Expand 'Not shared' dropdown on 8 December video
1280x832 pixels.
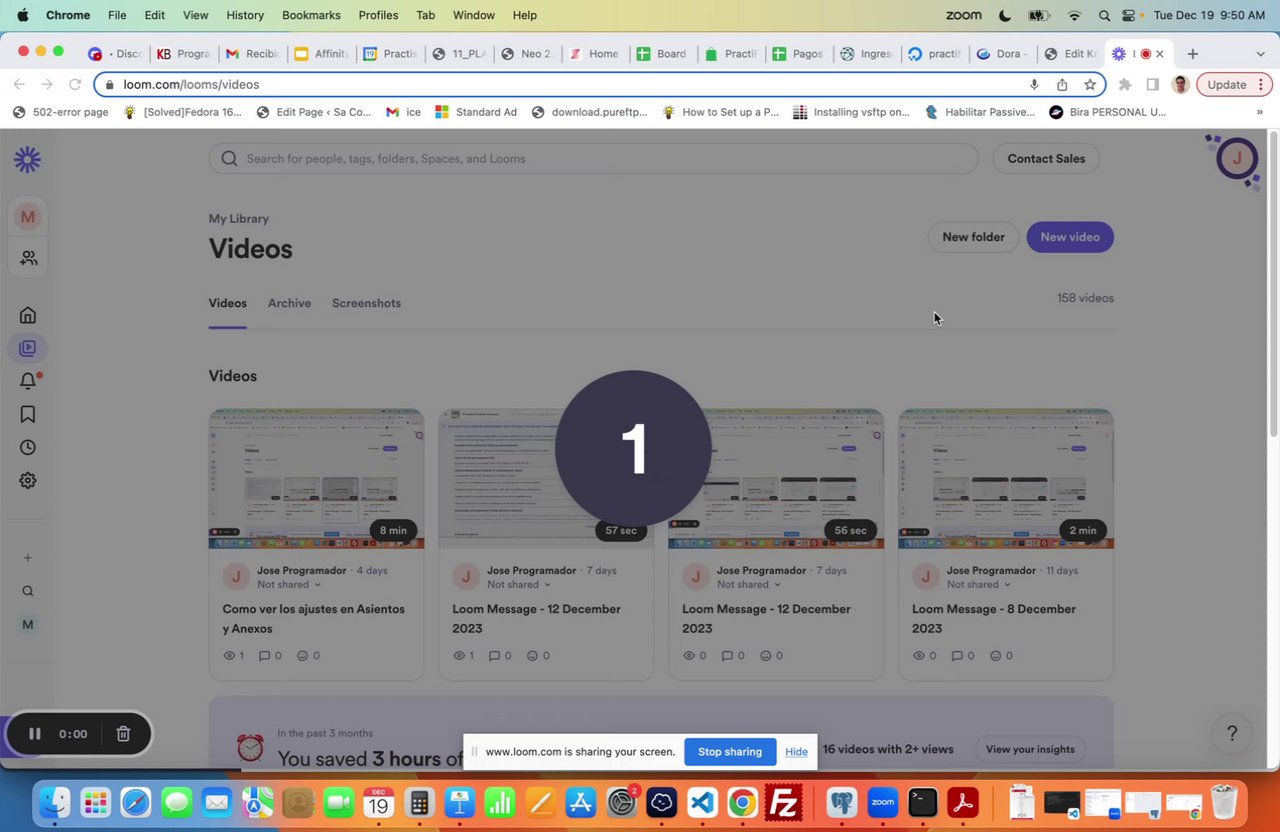(x=979, y=585)
